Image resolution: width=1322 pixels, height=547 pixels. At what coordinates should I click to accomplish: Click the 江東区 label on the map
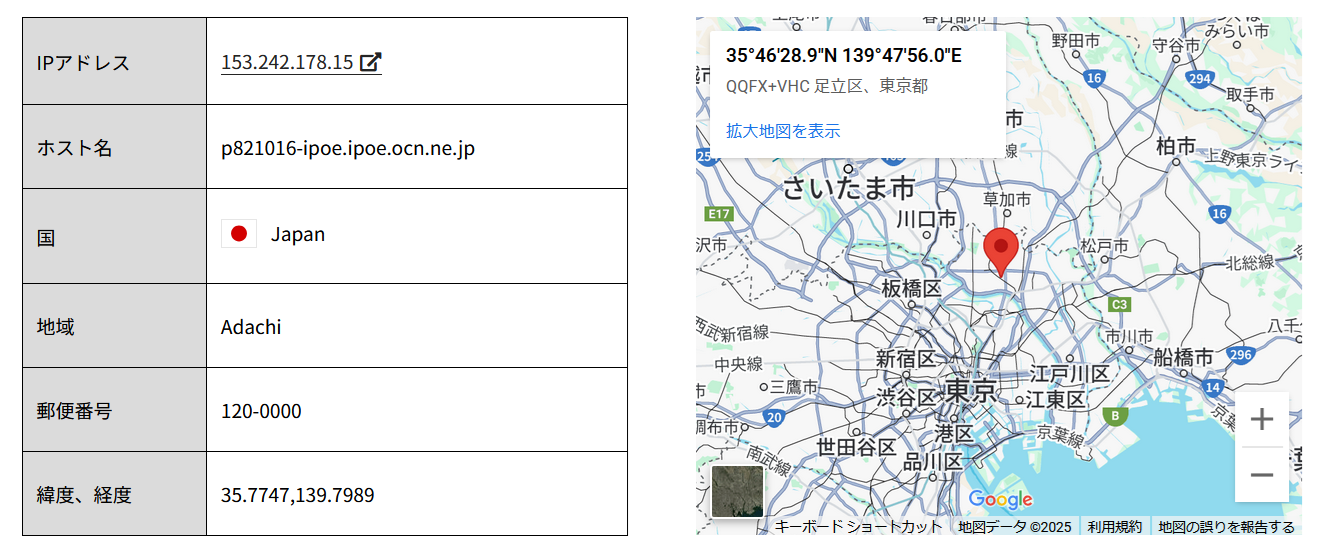tap(1055, 399)
